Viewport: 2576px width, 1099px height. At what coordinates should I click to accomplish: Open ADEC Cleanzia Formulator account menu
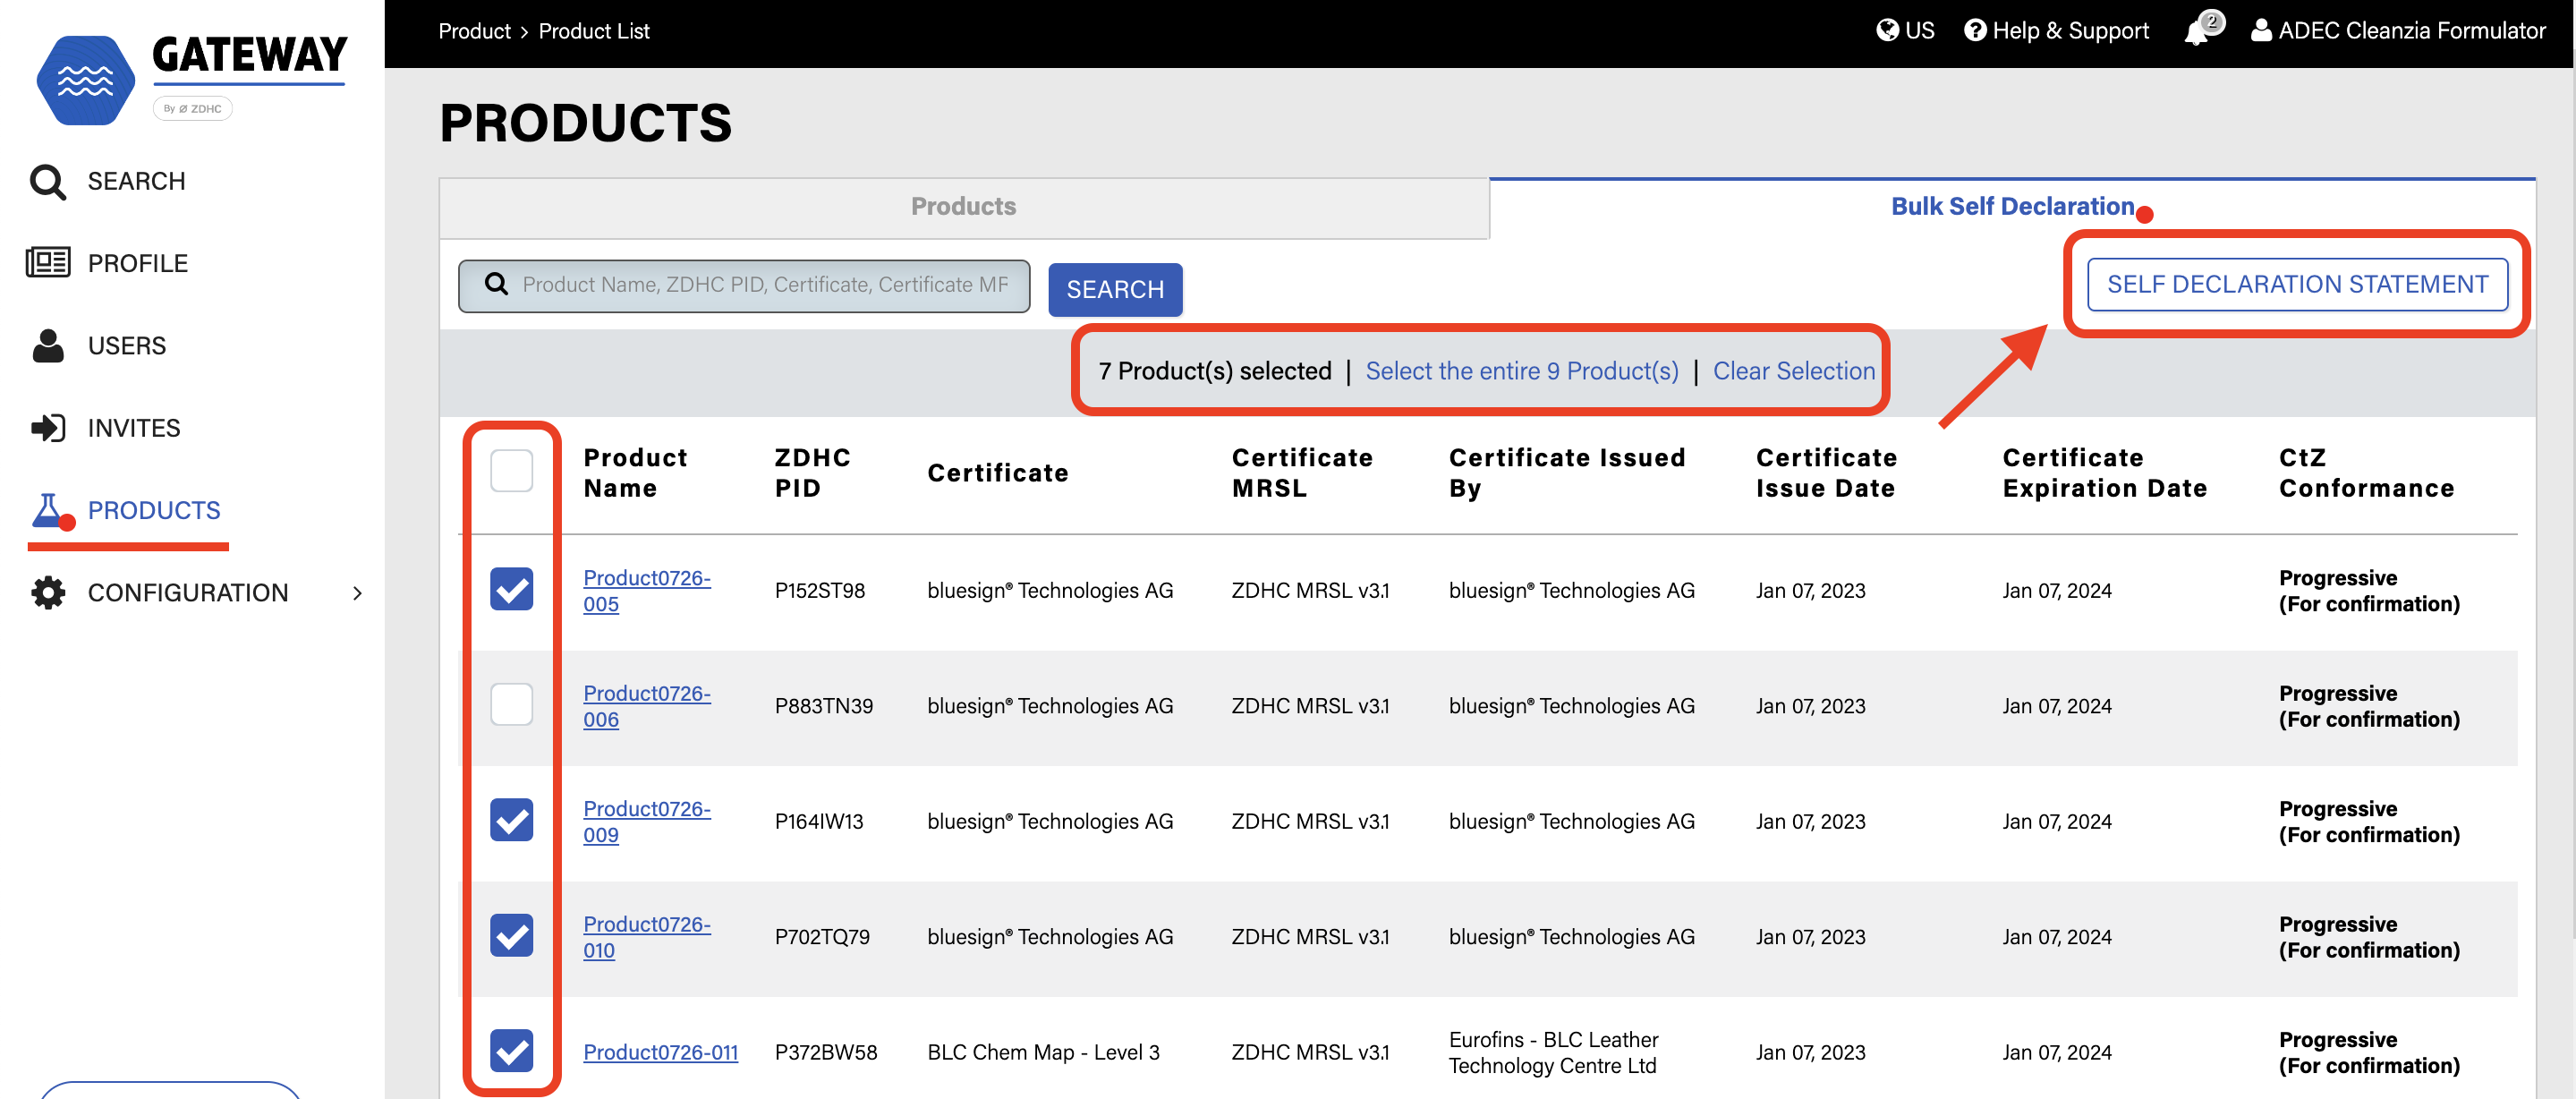tap(2398, 30)
